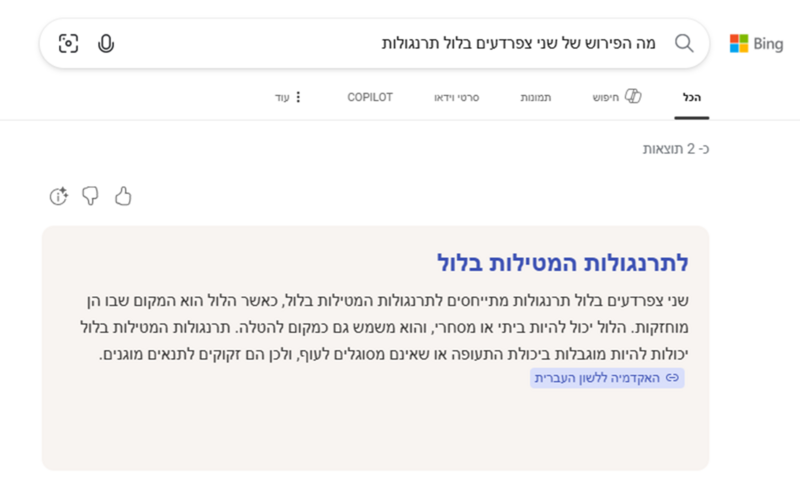Image resolution: width=800 pixels, height=480 pixels.
Task: Open visual search with the camera icon
Action: pyautogui.click(x=68, y=43)
